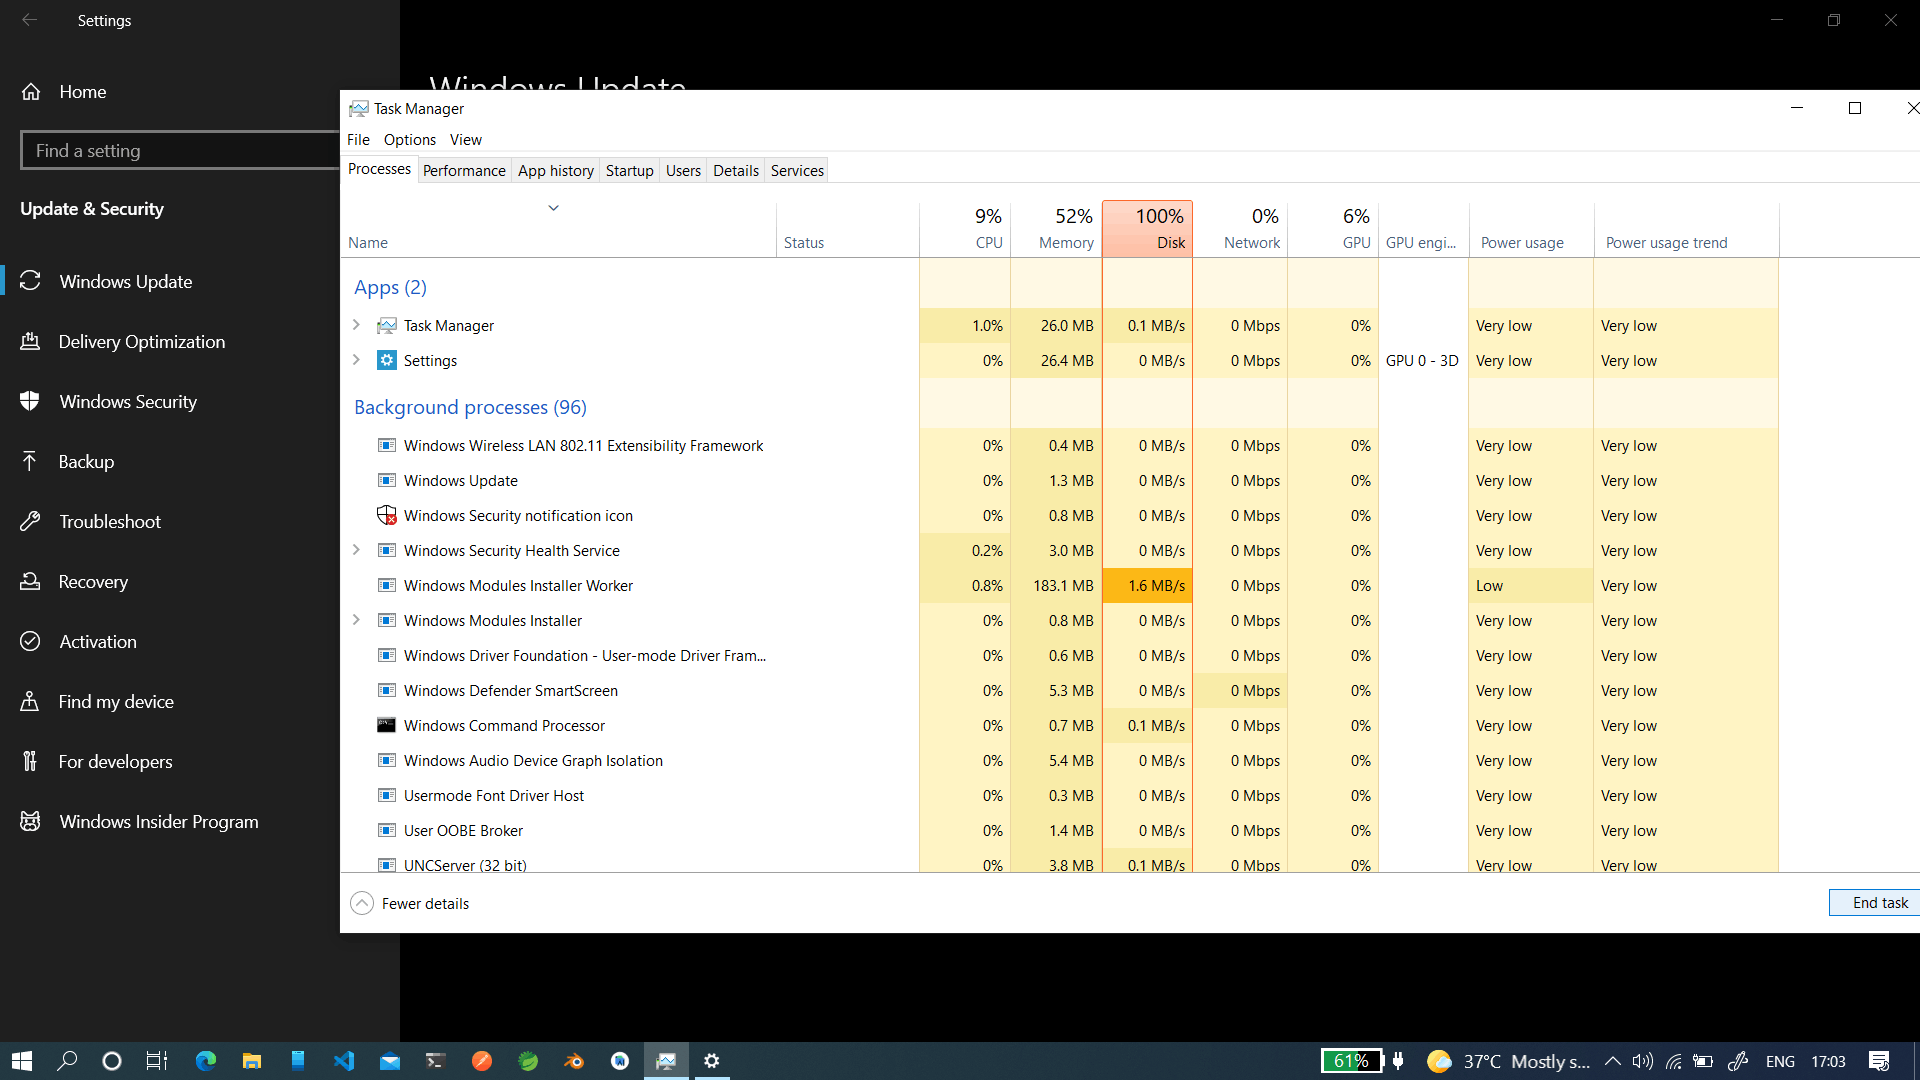Viewport: 1920px width, 1080px height.
Task: Open the Options menu in Task Manager
Action: 410,140
